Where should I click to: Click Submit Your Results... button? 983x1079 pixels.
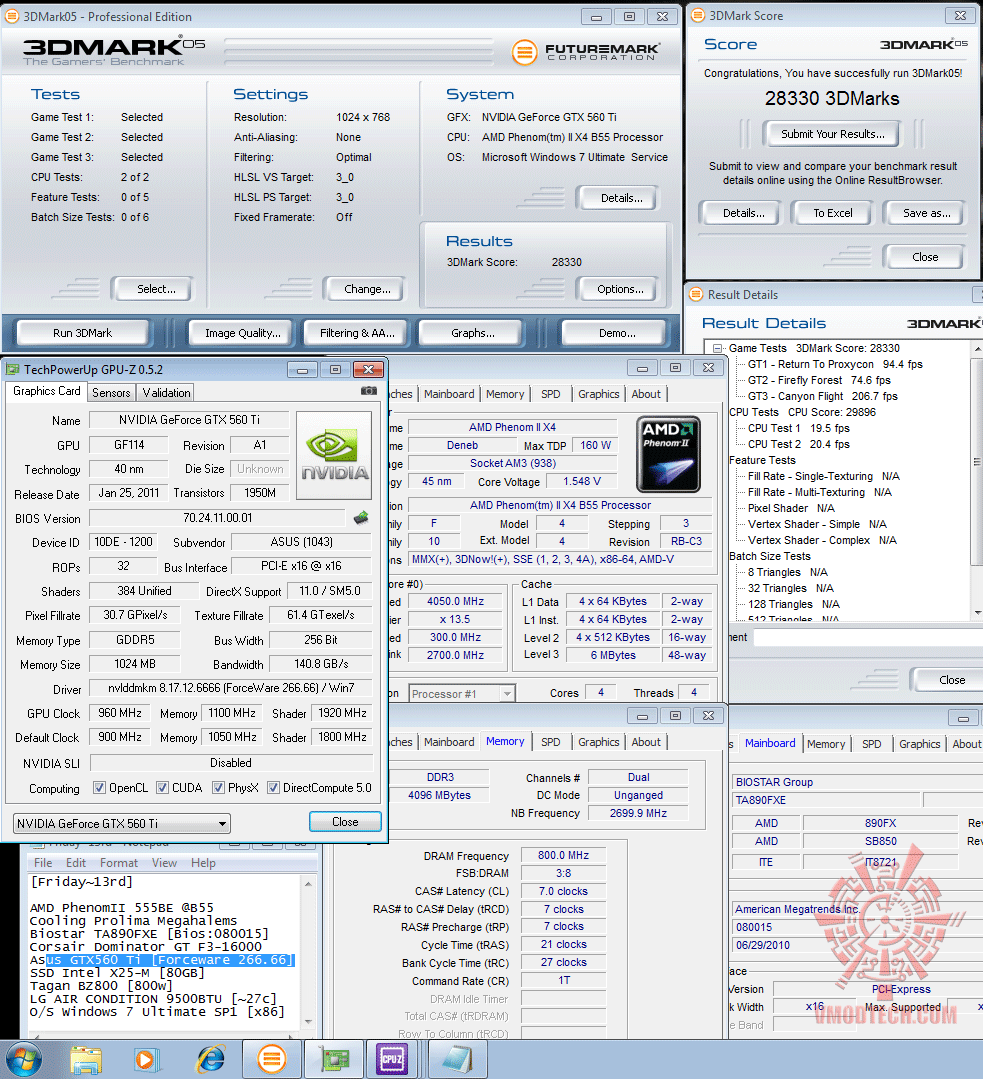point(832,134)
